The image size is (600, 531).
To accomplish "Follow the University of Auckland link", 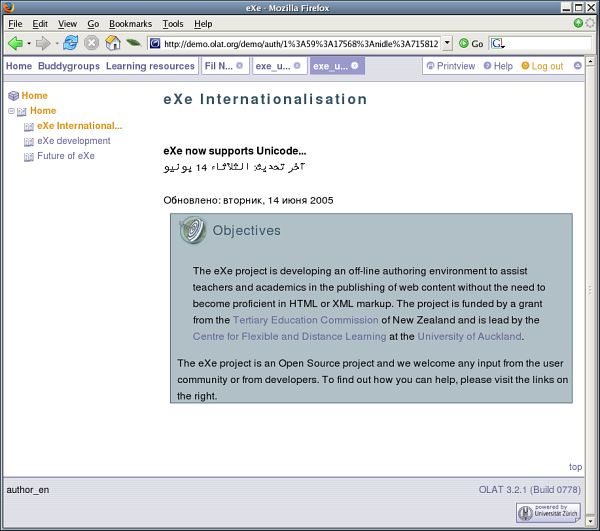I will (470, 336).
